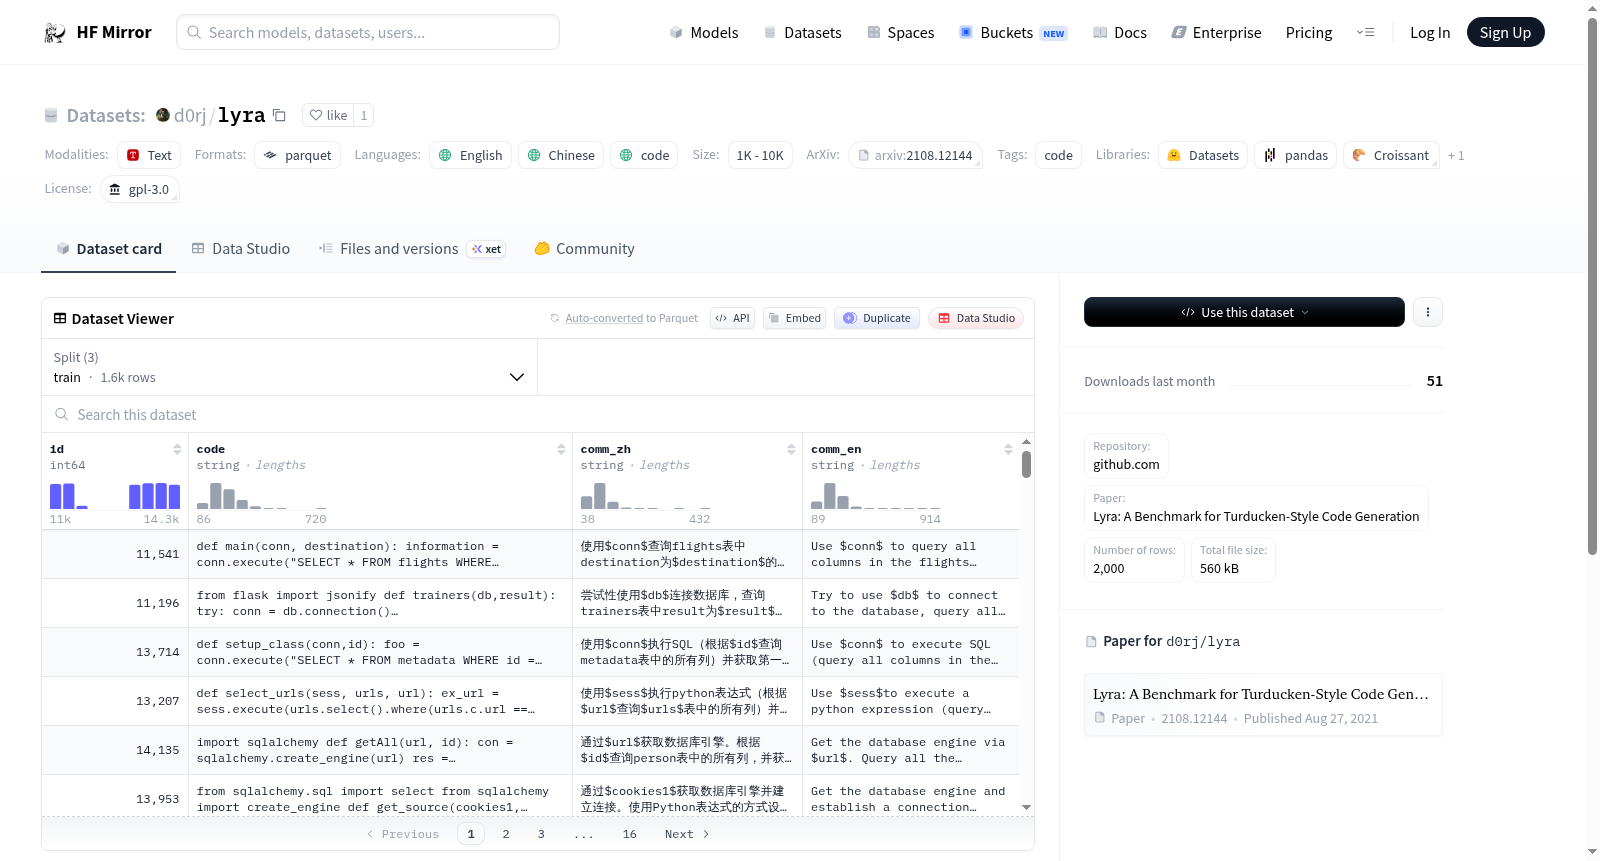Switch to the Data Studio tab
This screenshot has width=1600, height=861.
coord(241,249)
